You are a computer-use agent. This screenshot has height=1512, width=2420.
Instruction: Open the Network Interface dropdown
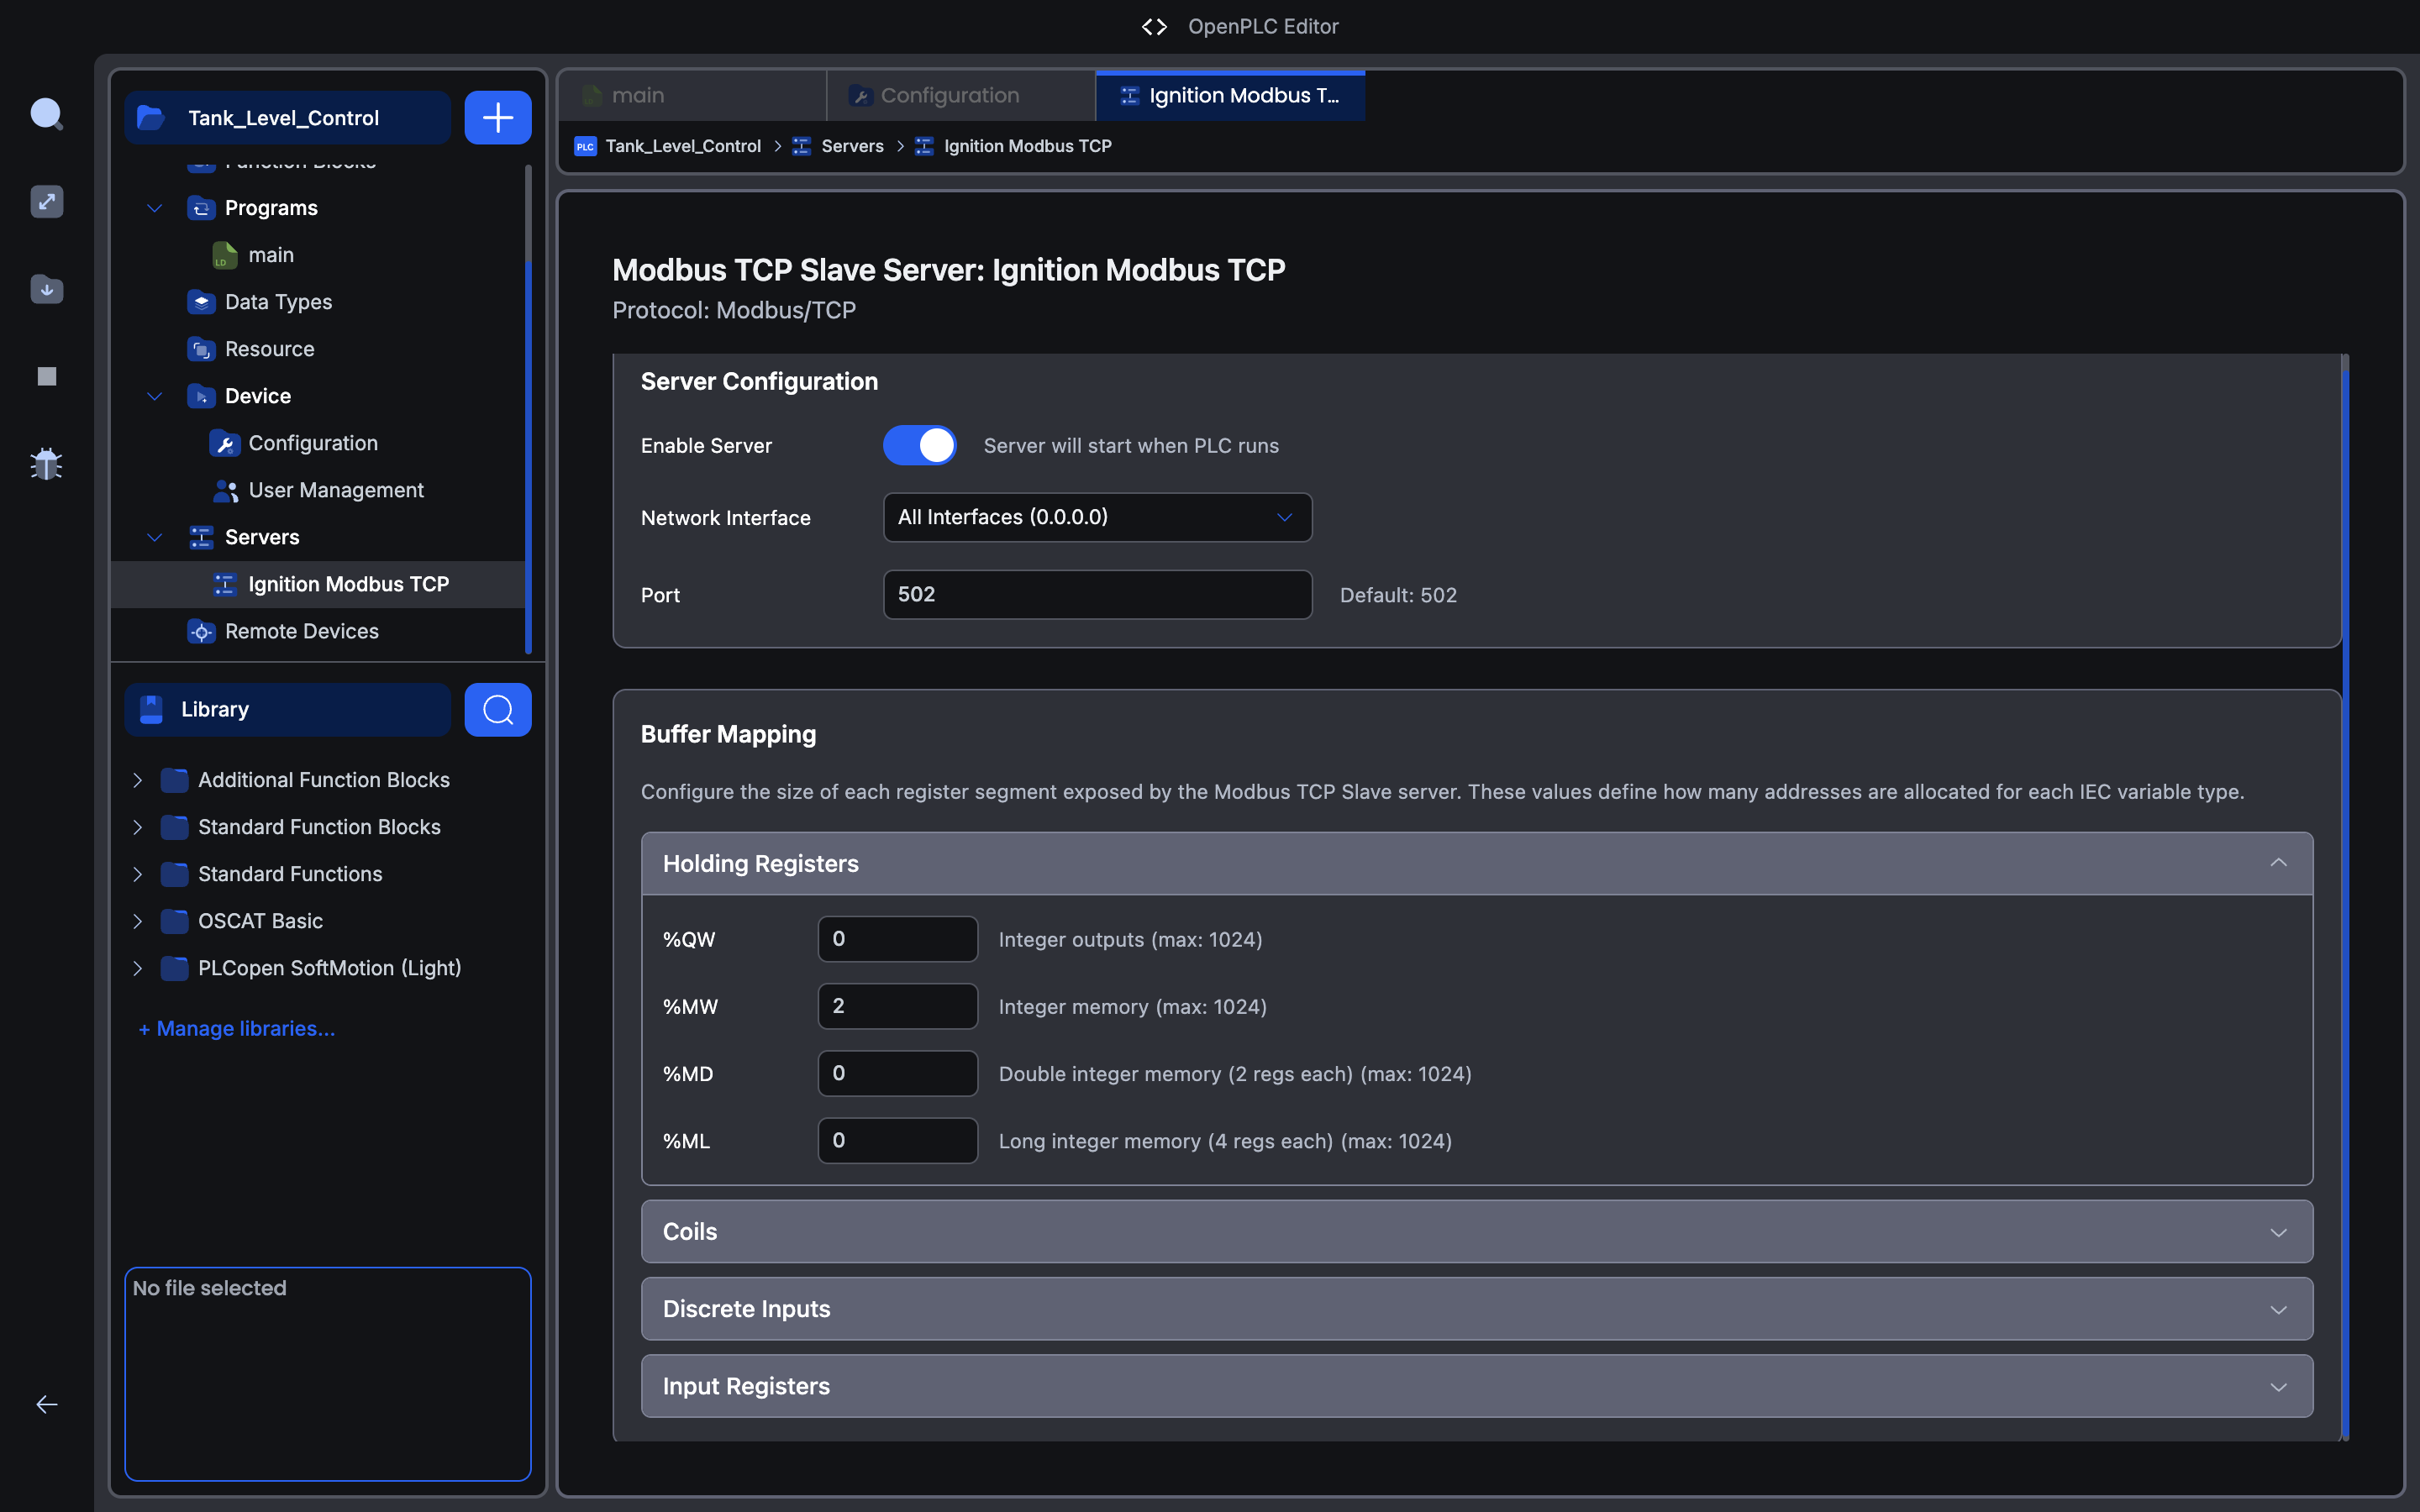[x=1097, y=517]
